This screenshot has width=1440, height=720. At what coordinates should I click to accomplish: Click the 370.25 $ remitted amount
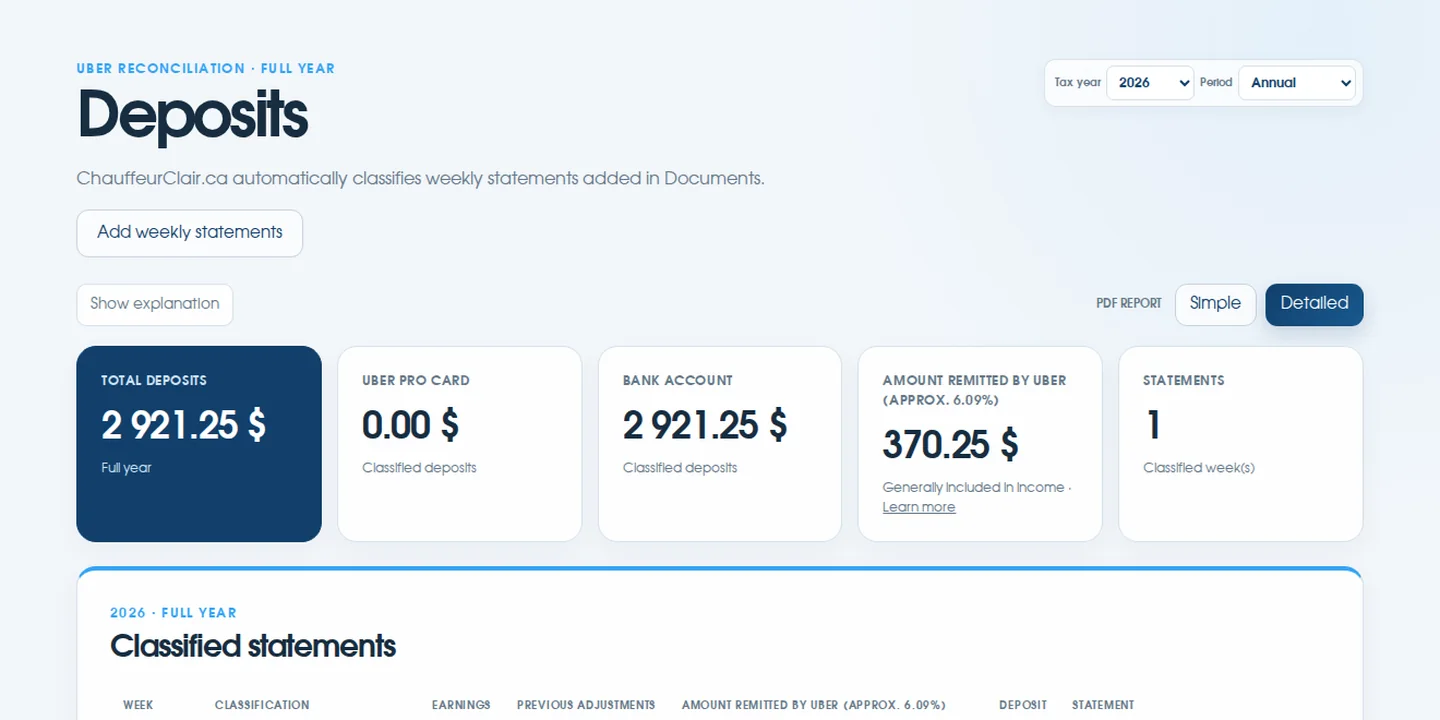950,445
